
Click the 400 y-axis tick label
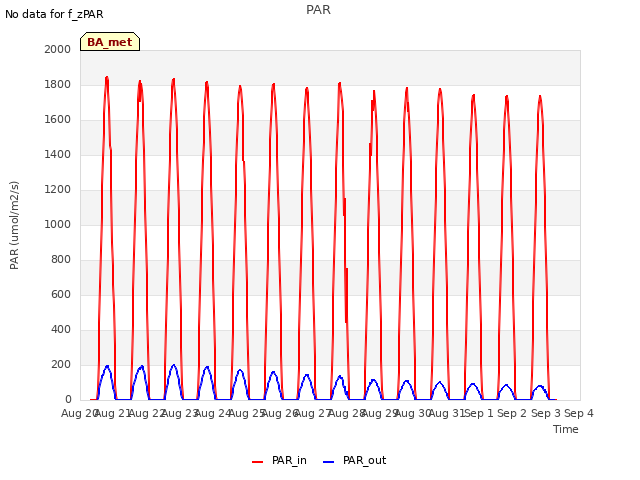point(61,329)
